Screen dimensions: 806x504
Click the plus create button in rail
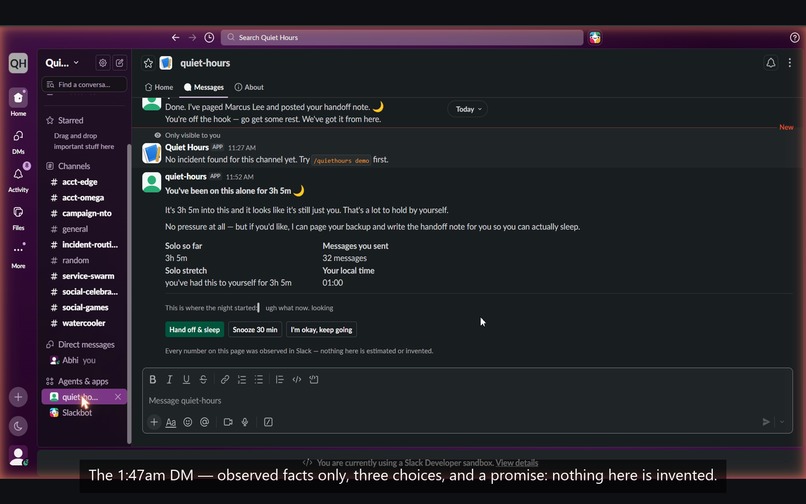(18, 397)
